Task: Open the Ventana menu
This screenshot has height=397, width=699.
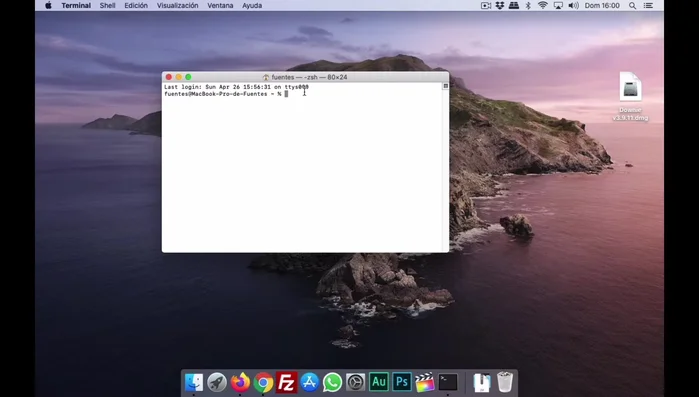Action: [220, 5]
